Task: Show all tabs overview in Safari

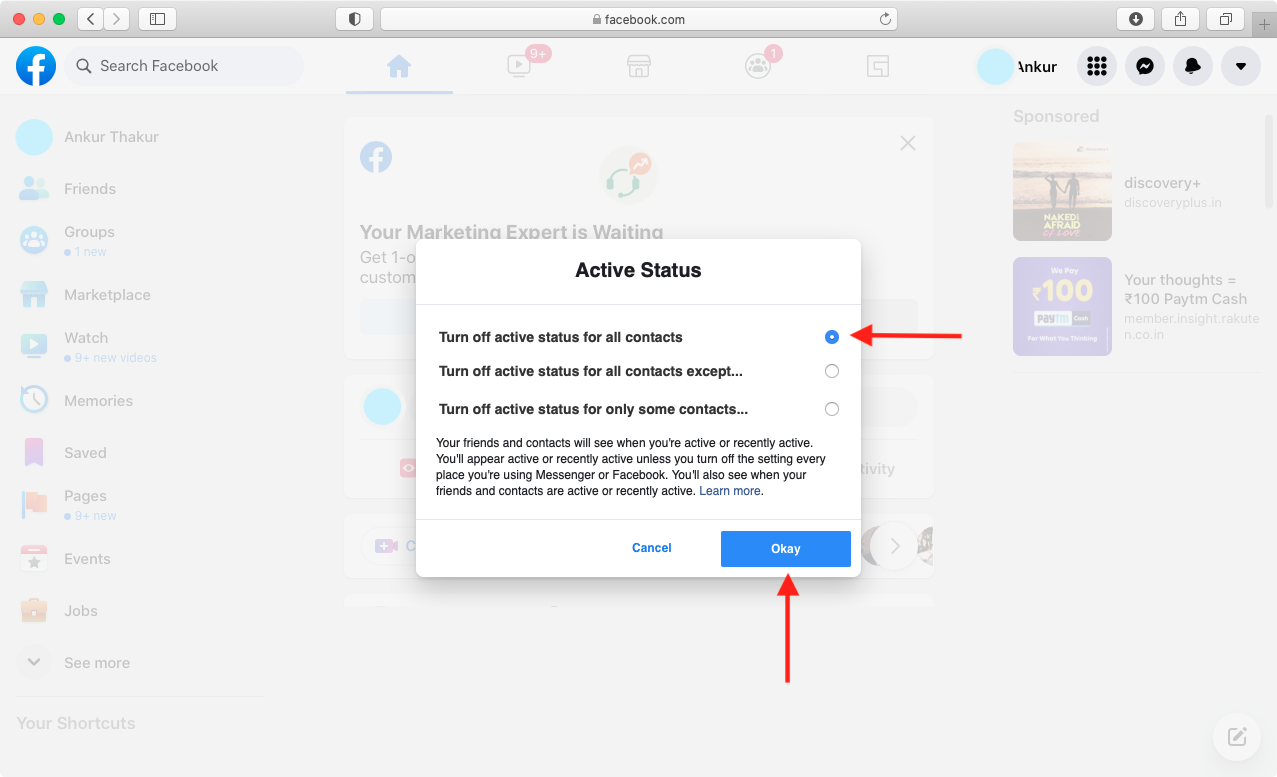Action: point(1225,18)
